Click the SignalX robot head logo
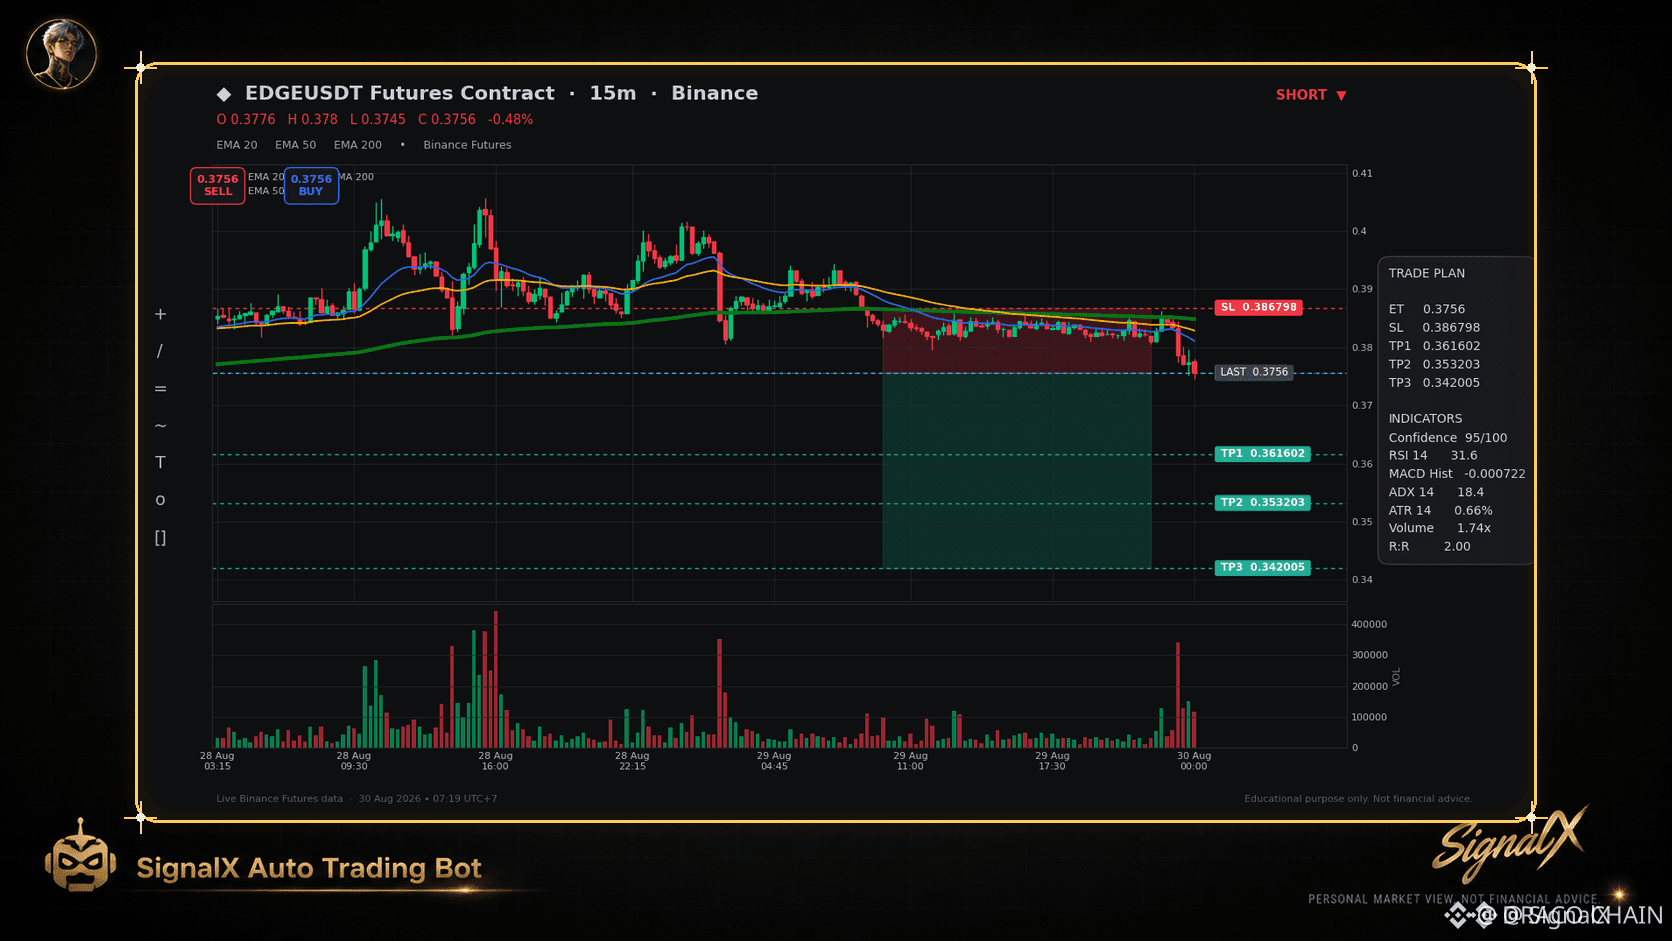Screen dimensions: 1672x941 pyautogui.click(x=80, y=856)
